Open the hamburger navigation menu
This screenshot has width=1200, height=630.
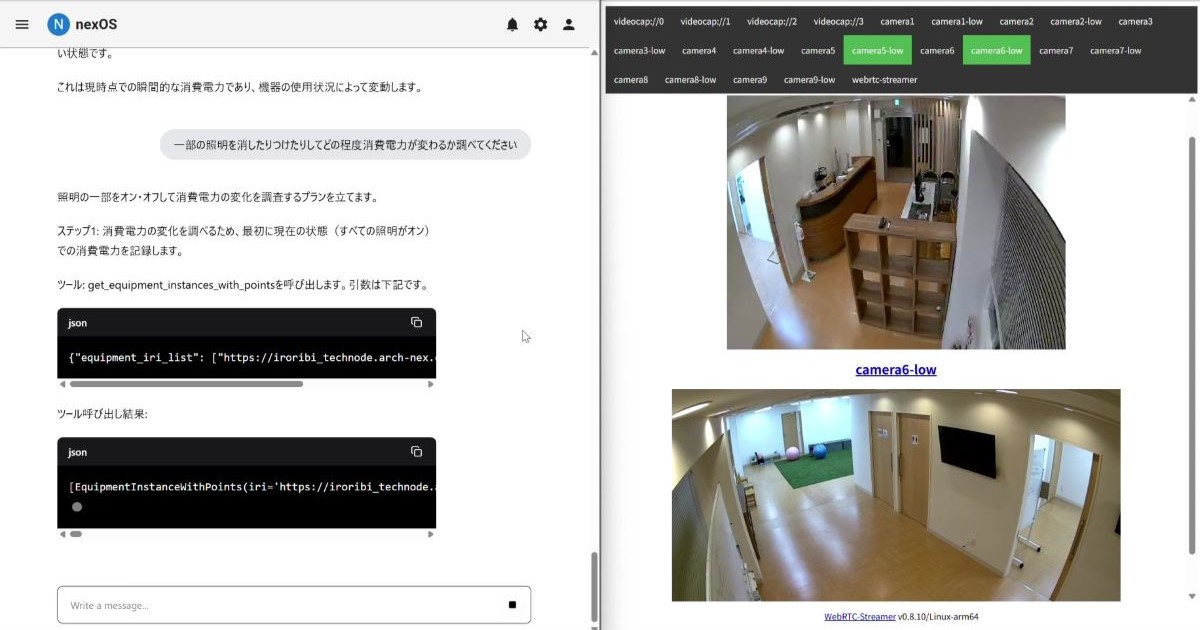click(22, 24)
